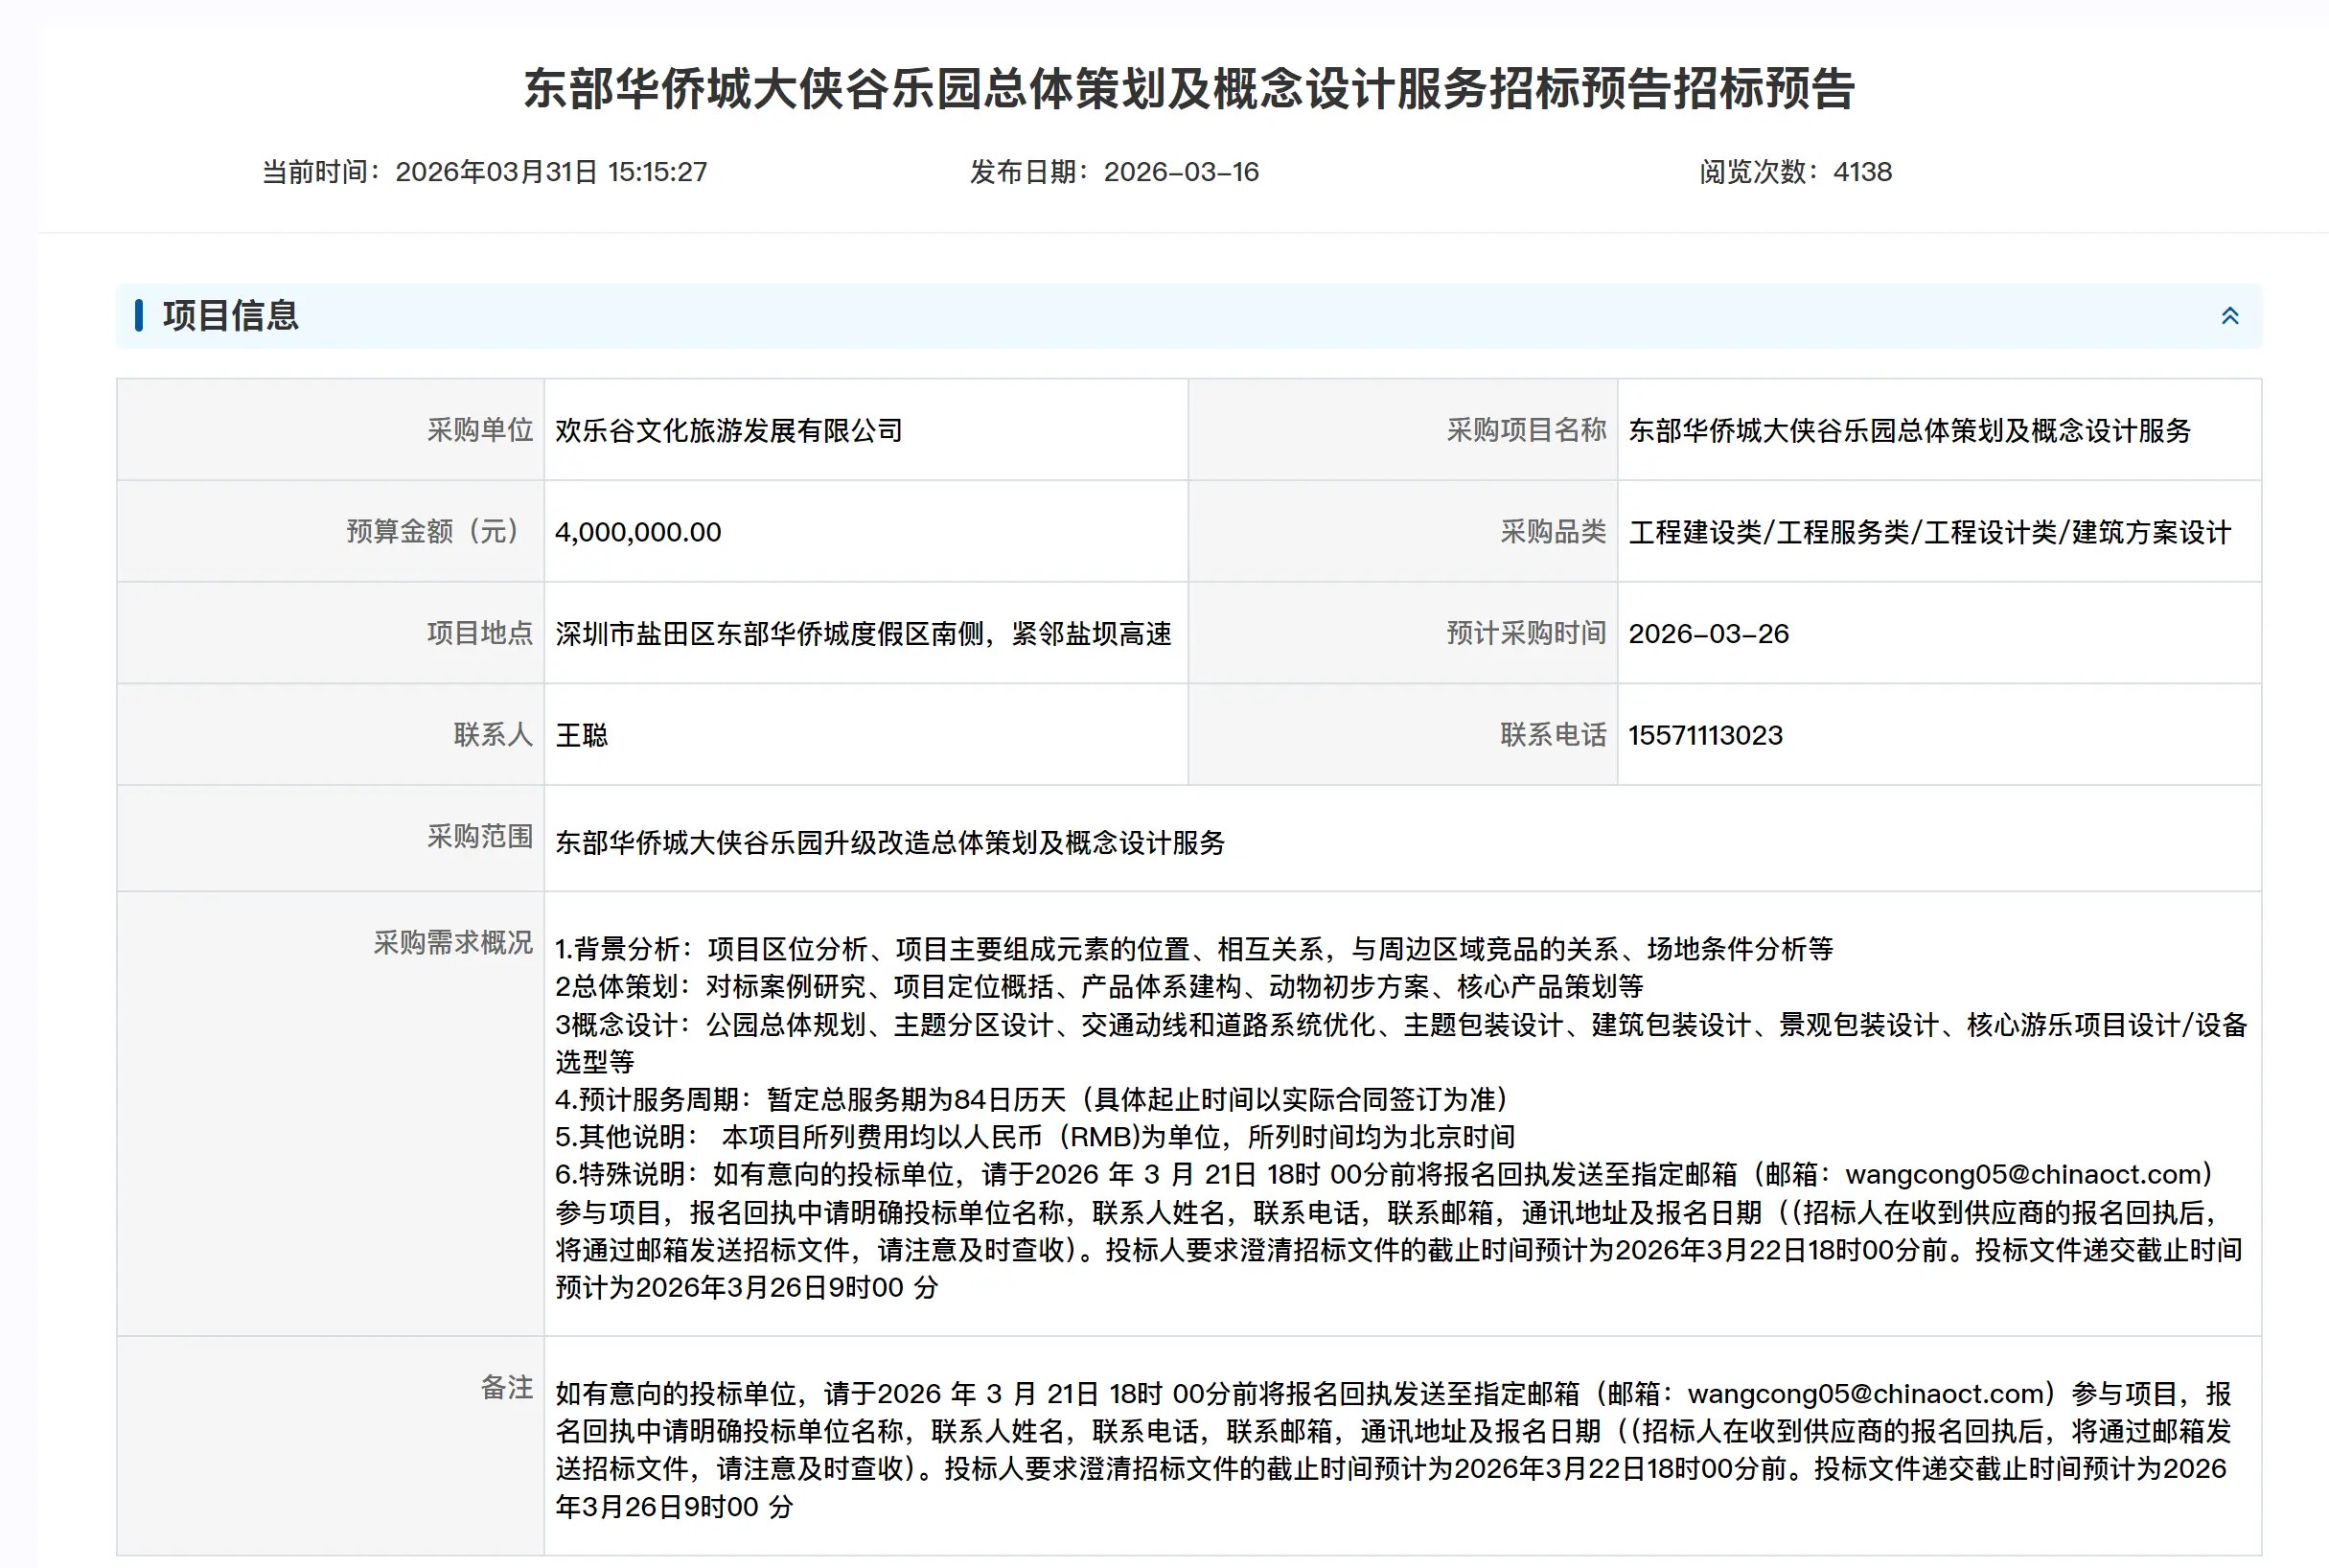The height and width of the screenshot is (1568, 2329).
Task: Click the budget value 4,000,000.00
Action: point(638,532)
